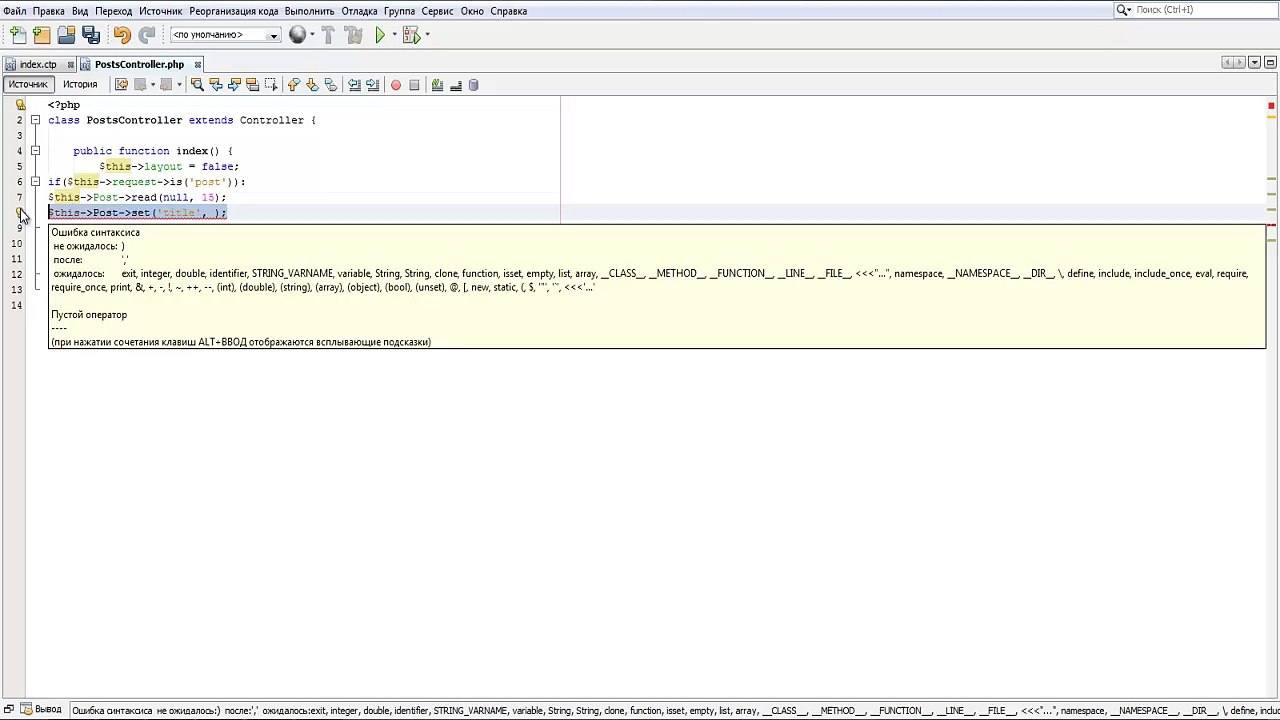
Task: Expand the Debug project dropdown arrow
Action: pos(427,35)
